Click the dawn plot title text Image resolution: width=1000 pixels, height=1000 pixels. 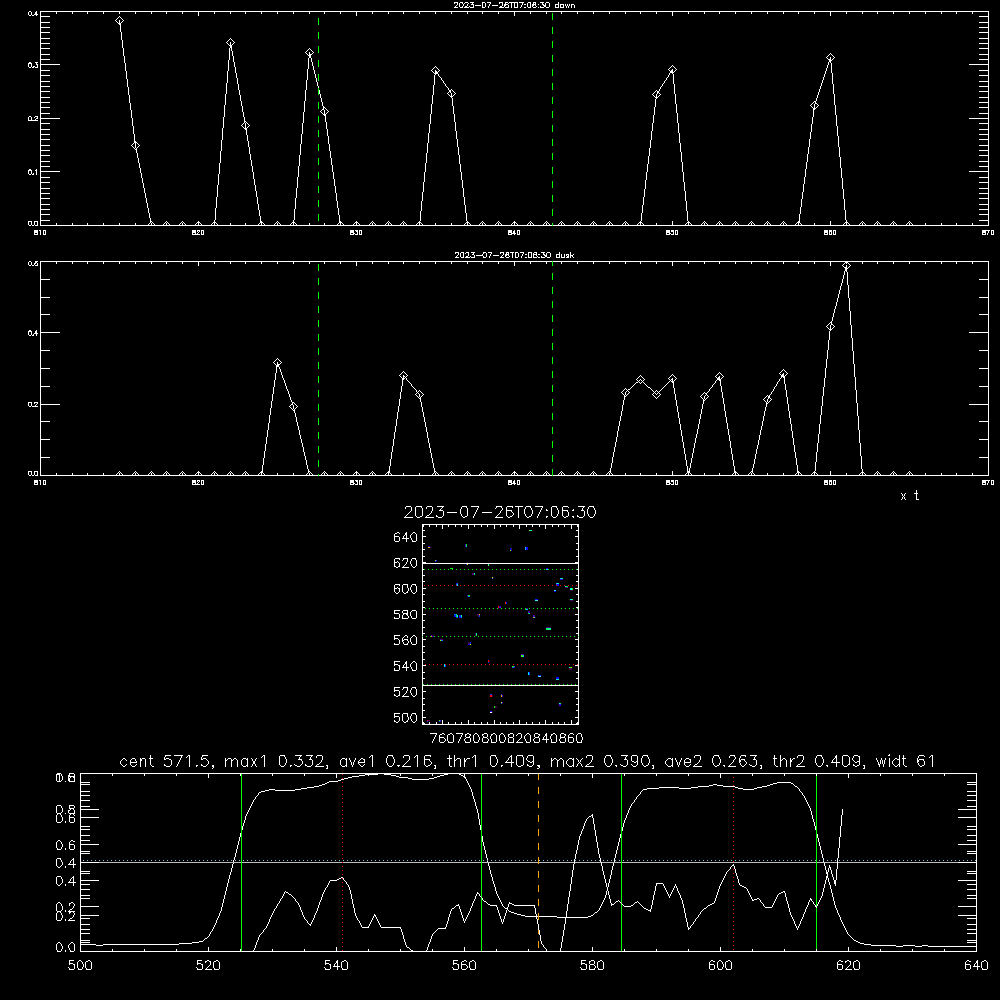click(x=514, y=5)
